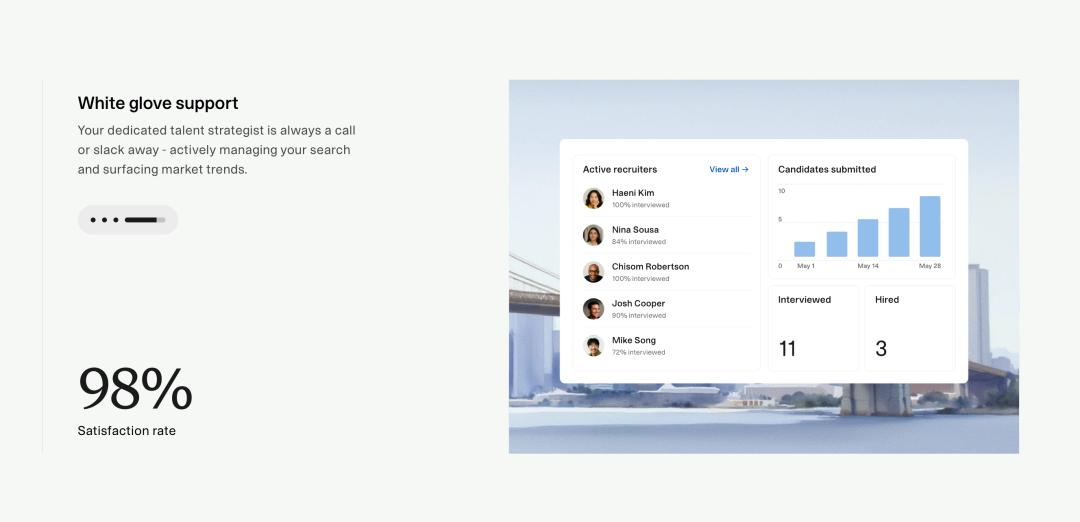
Task: Jump to the third carousel dot
Action: [x=116, y=220]
